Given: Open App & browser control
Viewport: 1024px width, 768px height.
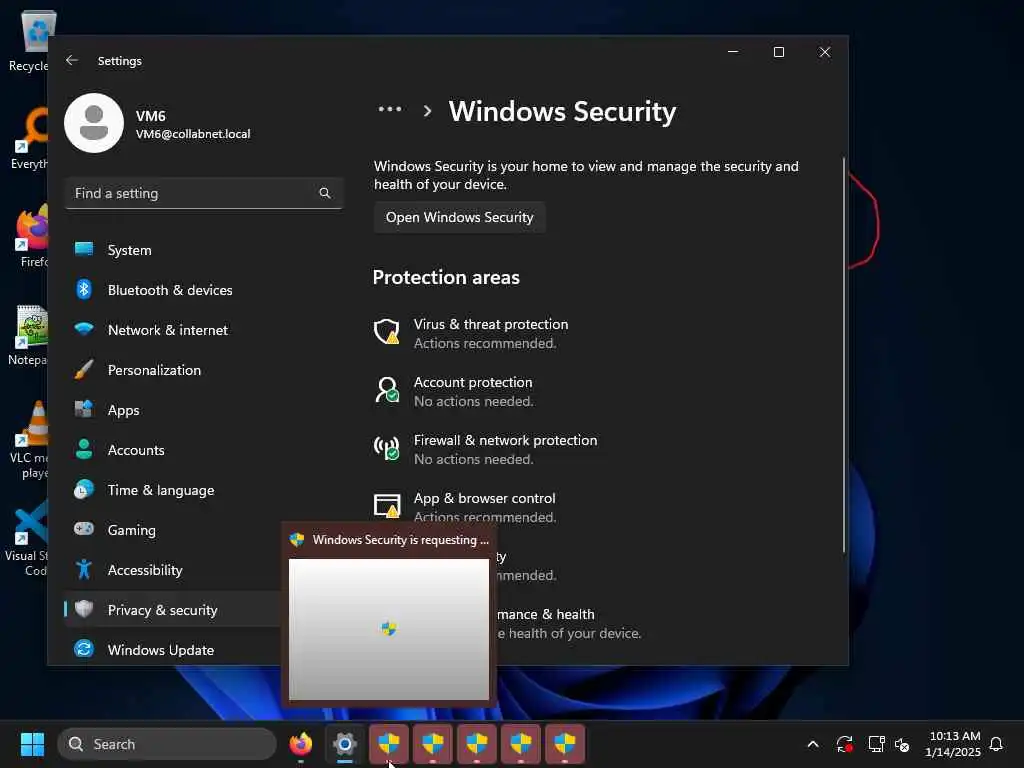Looking at the screenshot, I should [465, 507].
